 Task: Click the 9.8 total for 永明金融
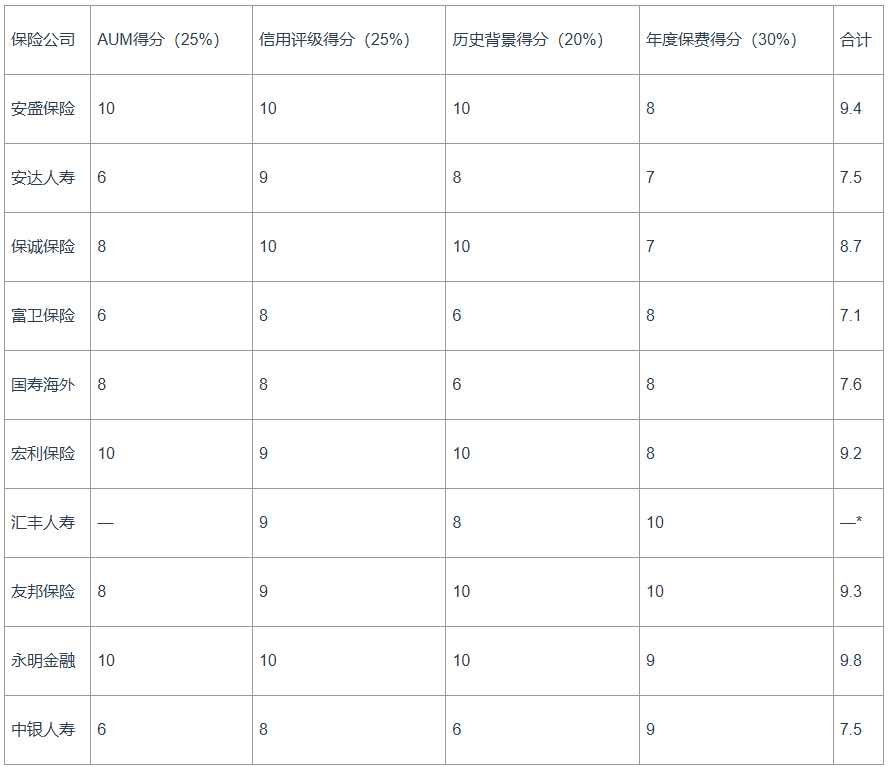[851, 661]
